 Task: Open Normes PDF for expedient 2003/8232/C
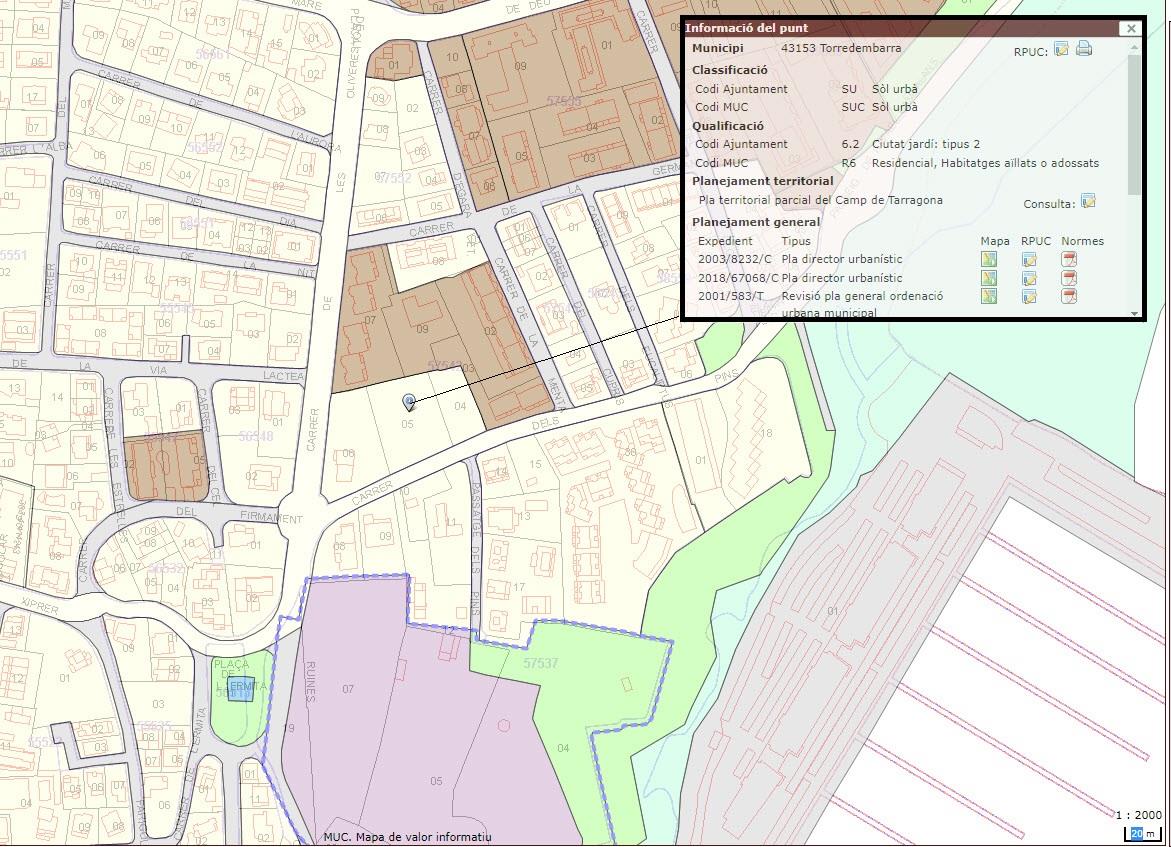coord(1069,259)
